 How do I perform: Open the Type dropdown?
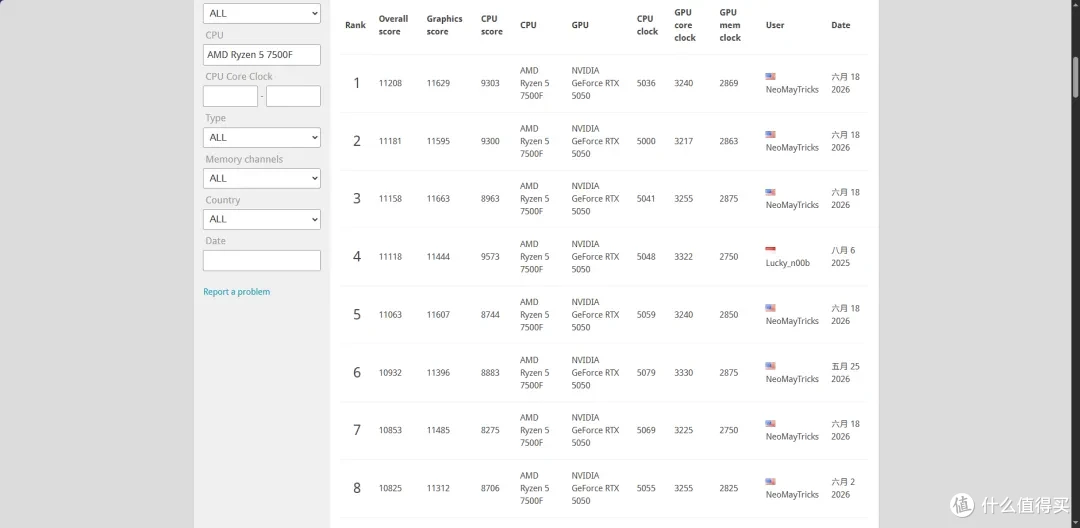pyautogui.click(x=262, y=137)
